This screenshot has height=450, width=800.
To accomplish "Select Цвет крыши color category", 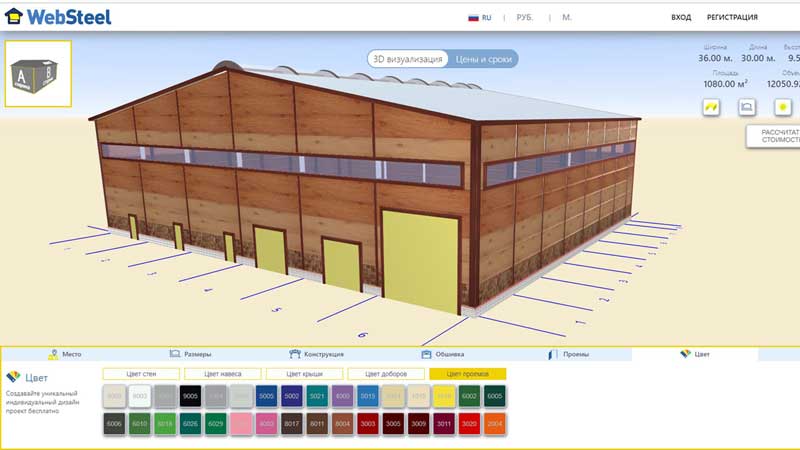I will tap(304, 374).
